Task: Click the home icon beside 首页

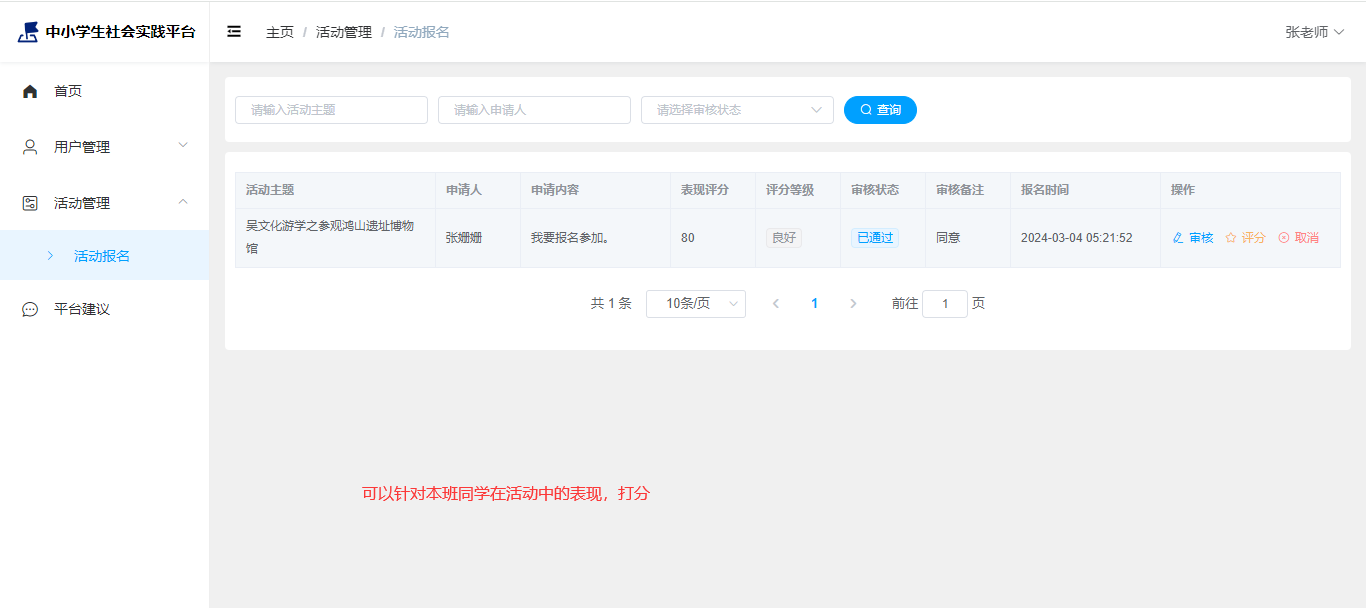Action: (30, 91)
